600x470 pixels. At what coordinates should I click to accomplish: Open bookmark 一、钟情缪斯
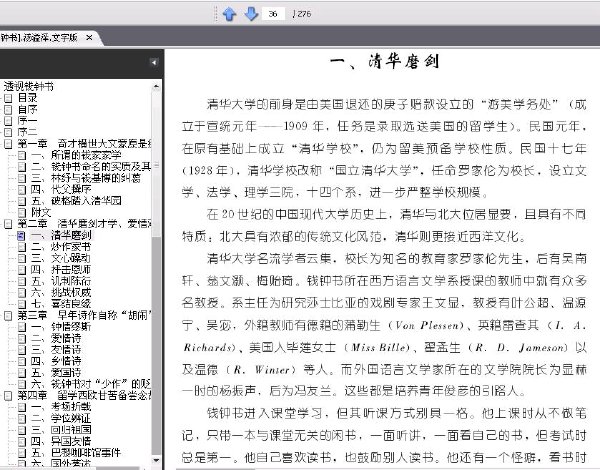61,327
